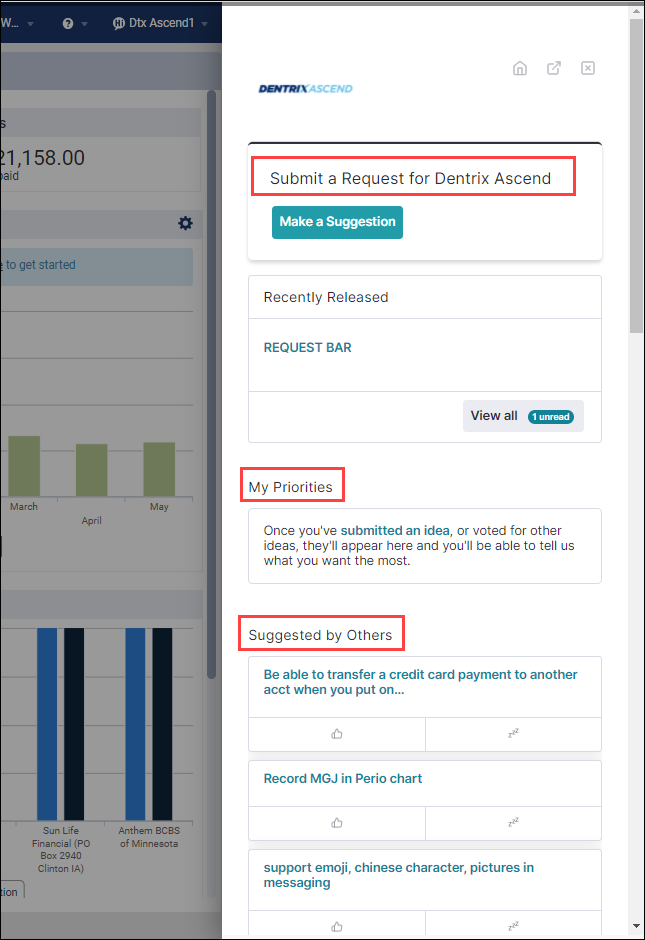The height and width of the screenshot is (940, 645).
Task: Click View all recently released
Action: [523, 416]
